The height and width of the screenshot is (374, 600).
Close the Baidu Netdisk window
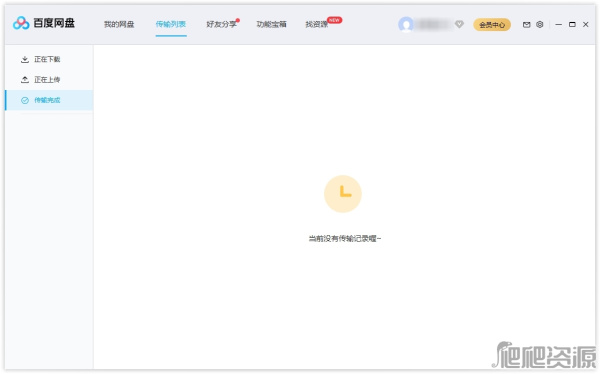[585, 24]
